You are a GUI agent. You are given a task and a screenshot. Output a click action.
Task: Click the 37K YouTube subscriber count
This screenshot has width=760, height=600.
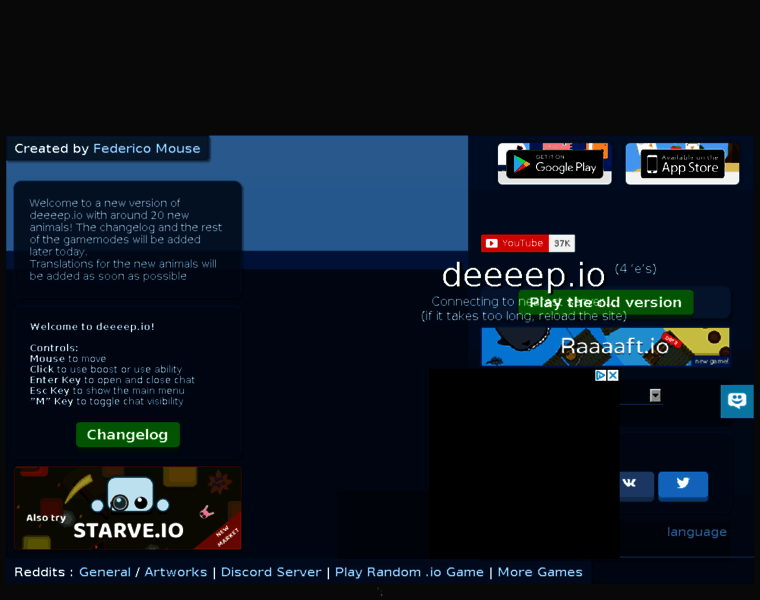point(562,243)
